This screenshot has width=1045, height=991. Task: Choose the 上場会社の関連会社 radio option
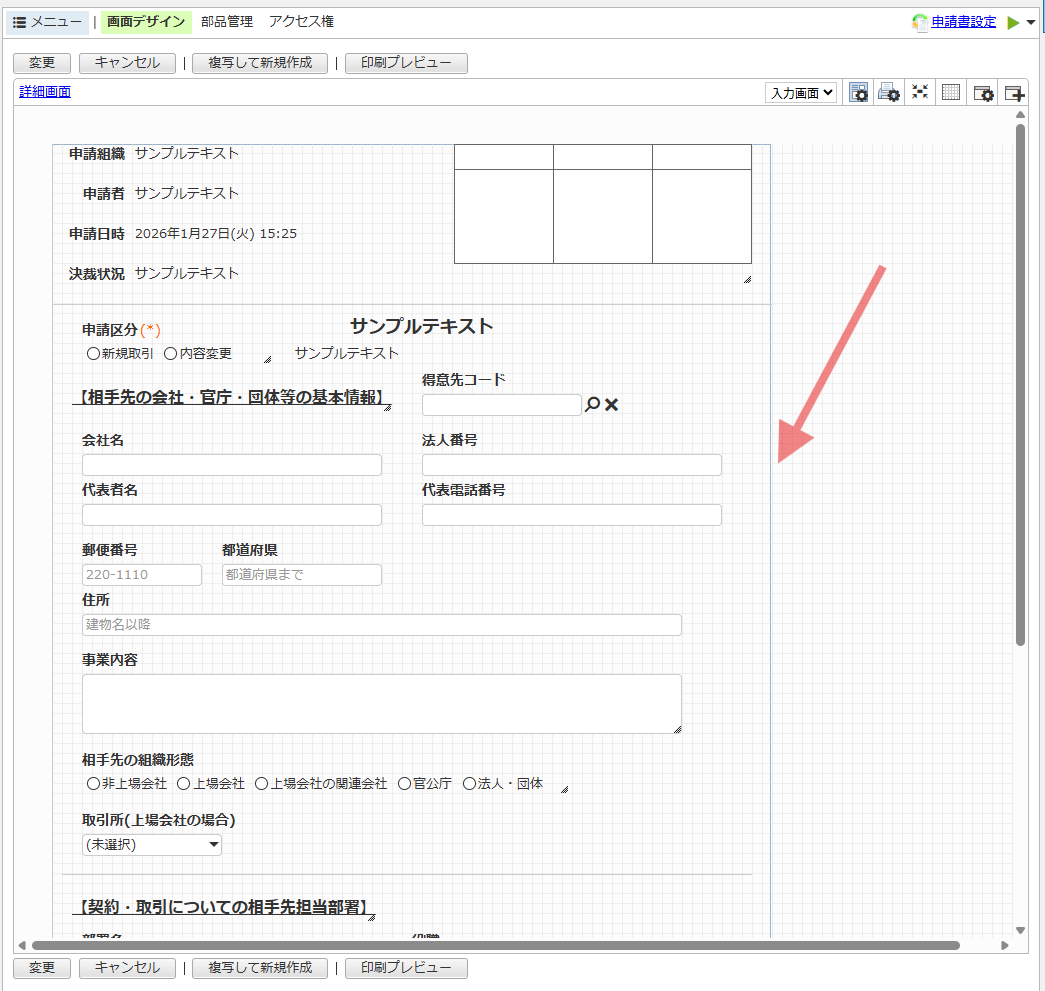tap(262, 784)
